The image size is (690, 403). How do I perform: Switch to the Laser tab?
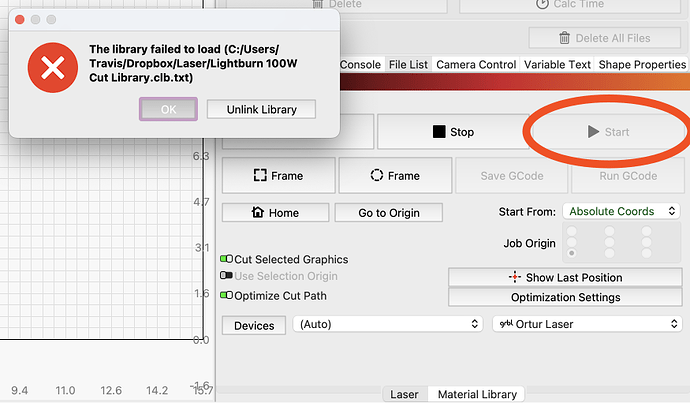pos(404,394)
